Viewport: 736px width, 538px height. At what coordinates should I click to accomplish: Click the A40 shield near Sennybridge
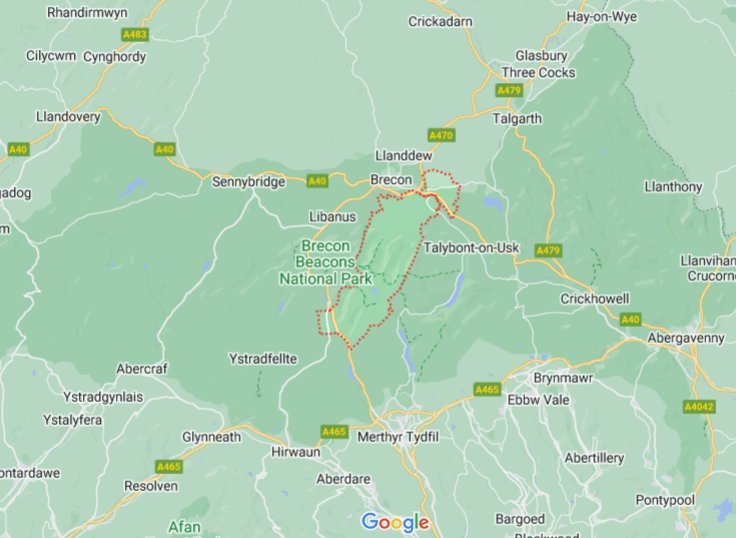coord(317,181)
